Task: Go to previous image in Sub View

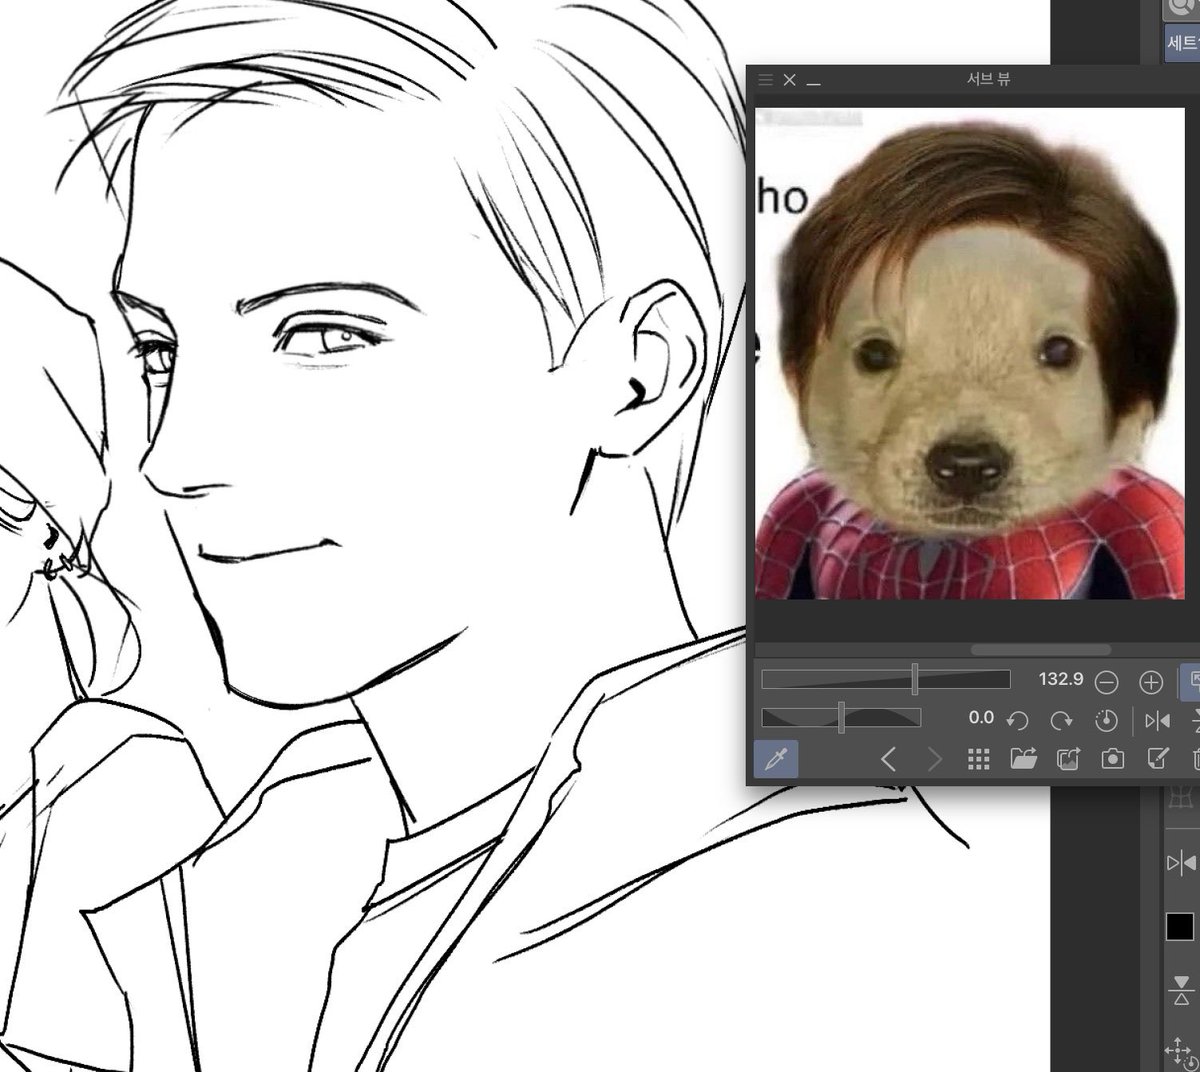Action: 888,760
